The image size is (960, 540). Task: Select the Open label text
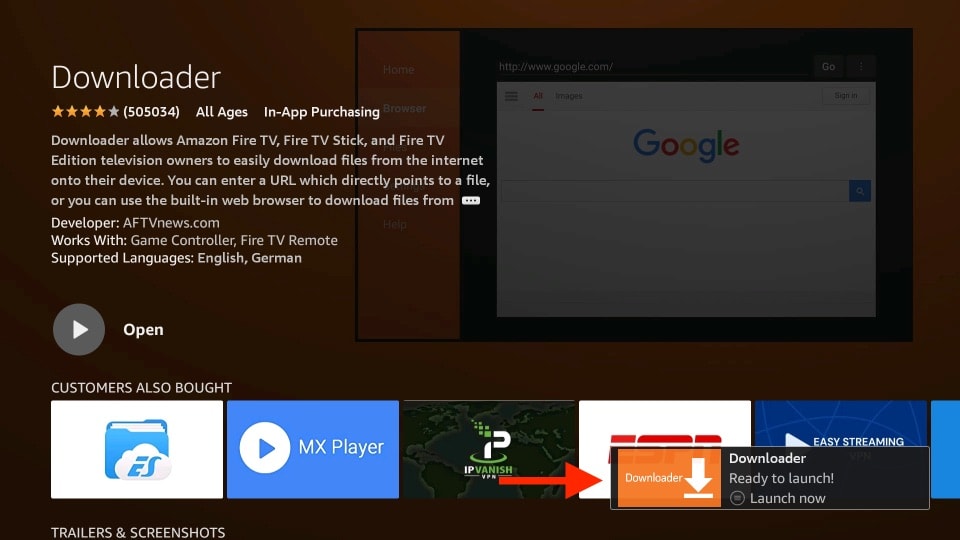143,329
